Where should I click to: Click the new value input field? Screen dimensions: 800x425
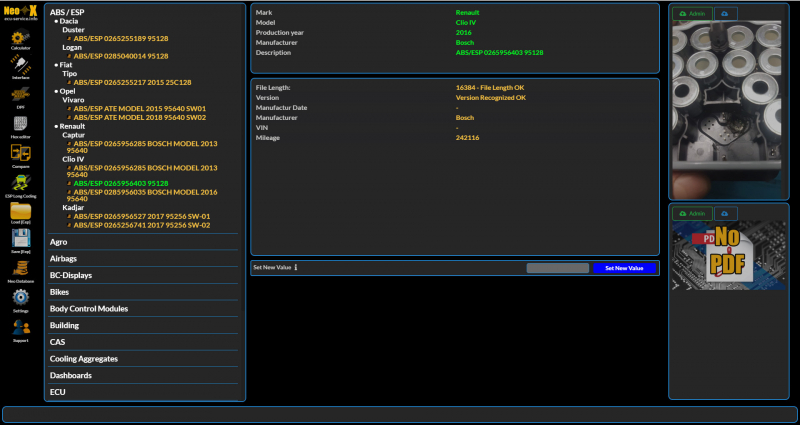click(x=557, y=268)
